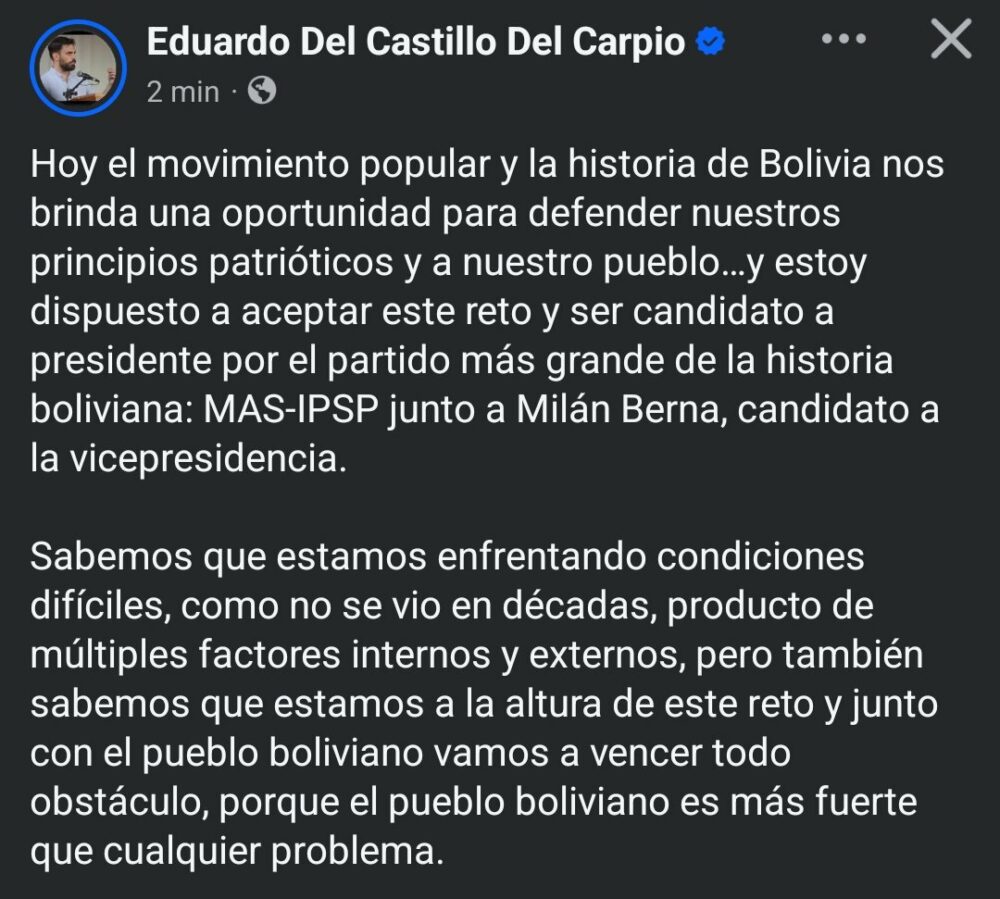Click the final line 'que cualquier problema.'
1000x899 pixels.
(x=237, y=851)
